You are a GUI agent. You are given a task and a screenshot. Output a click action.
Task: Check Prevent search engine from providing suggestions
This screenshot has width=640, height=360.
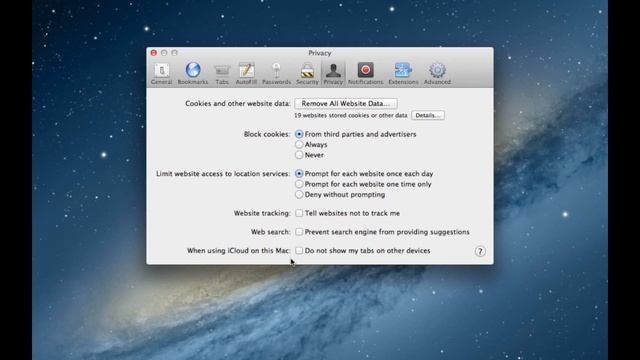point(299,232)
